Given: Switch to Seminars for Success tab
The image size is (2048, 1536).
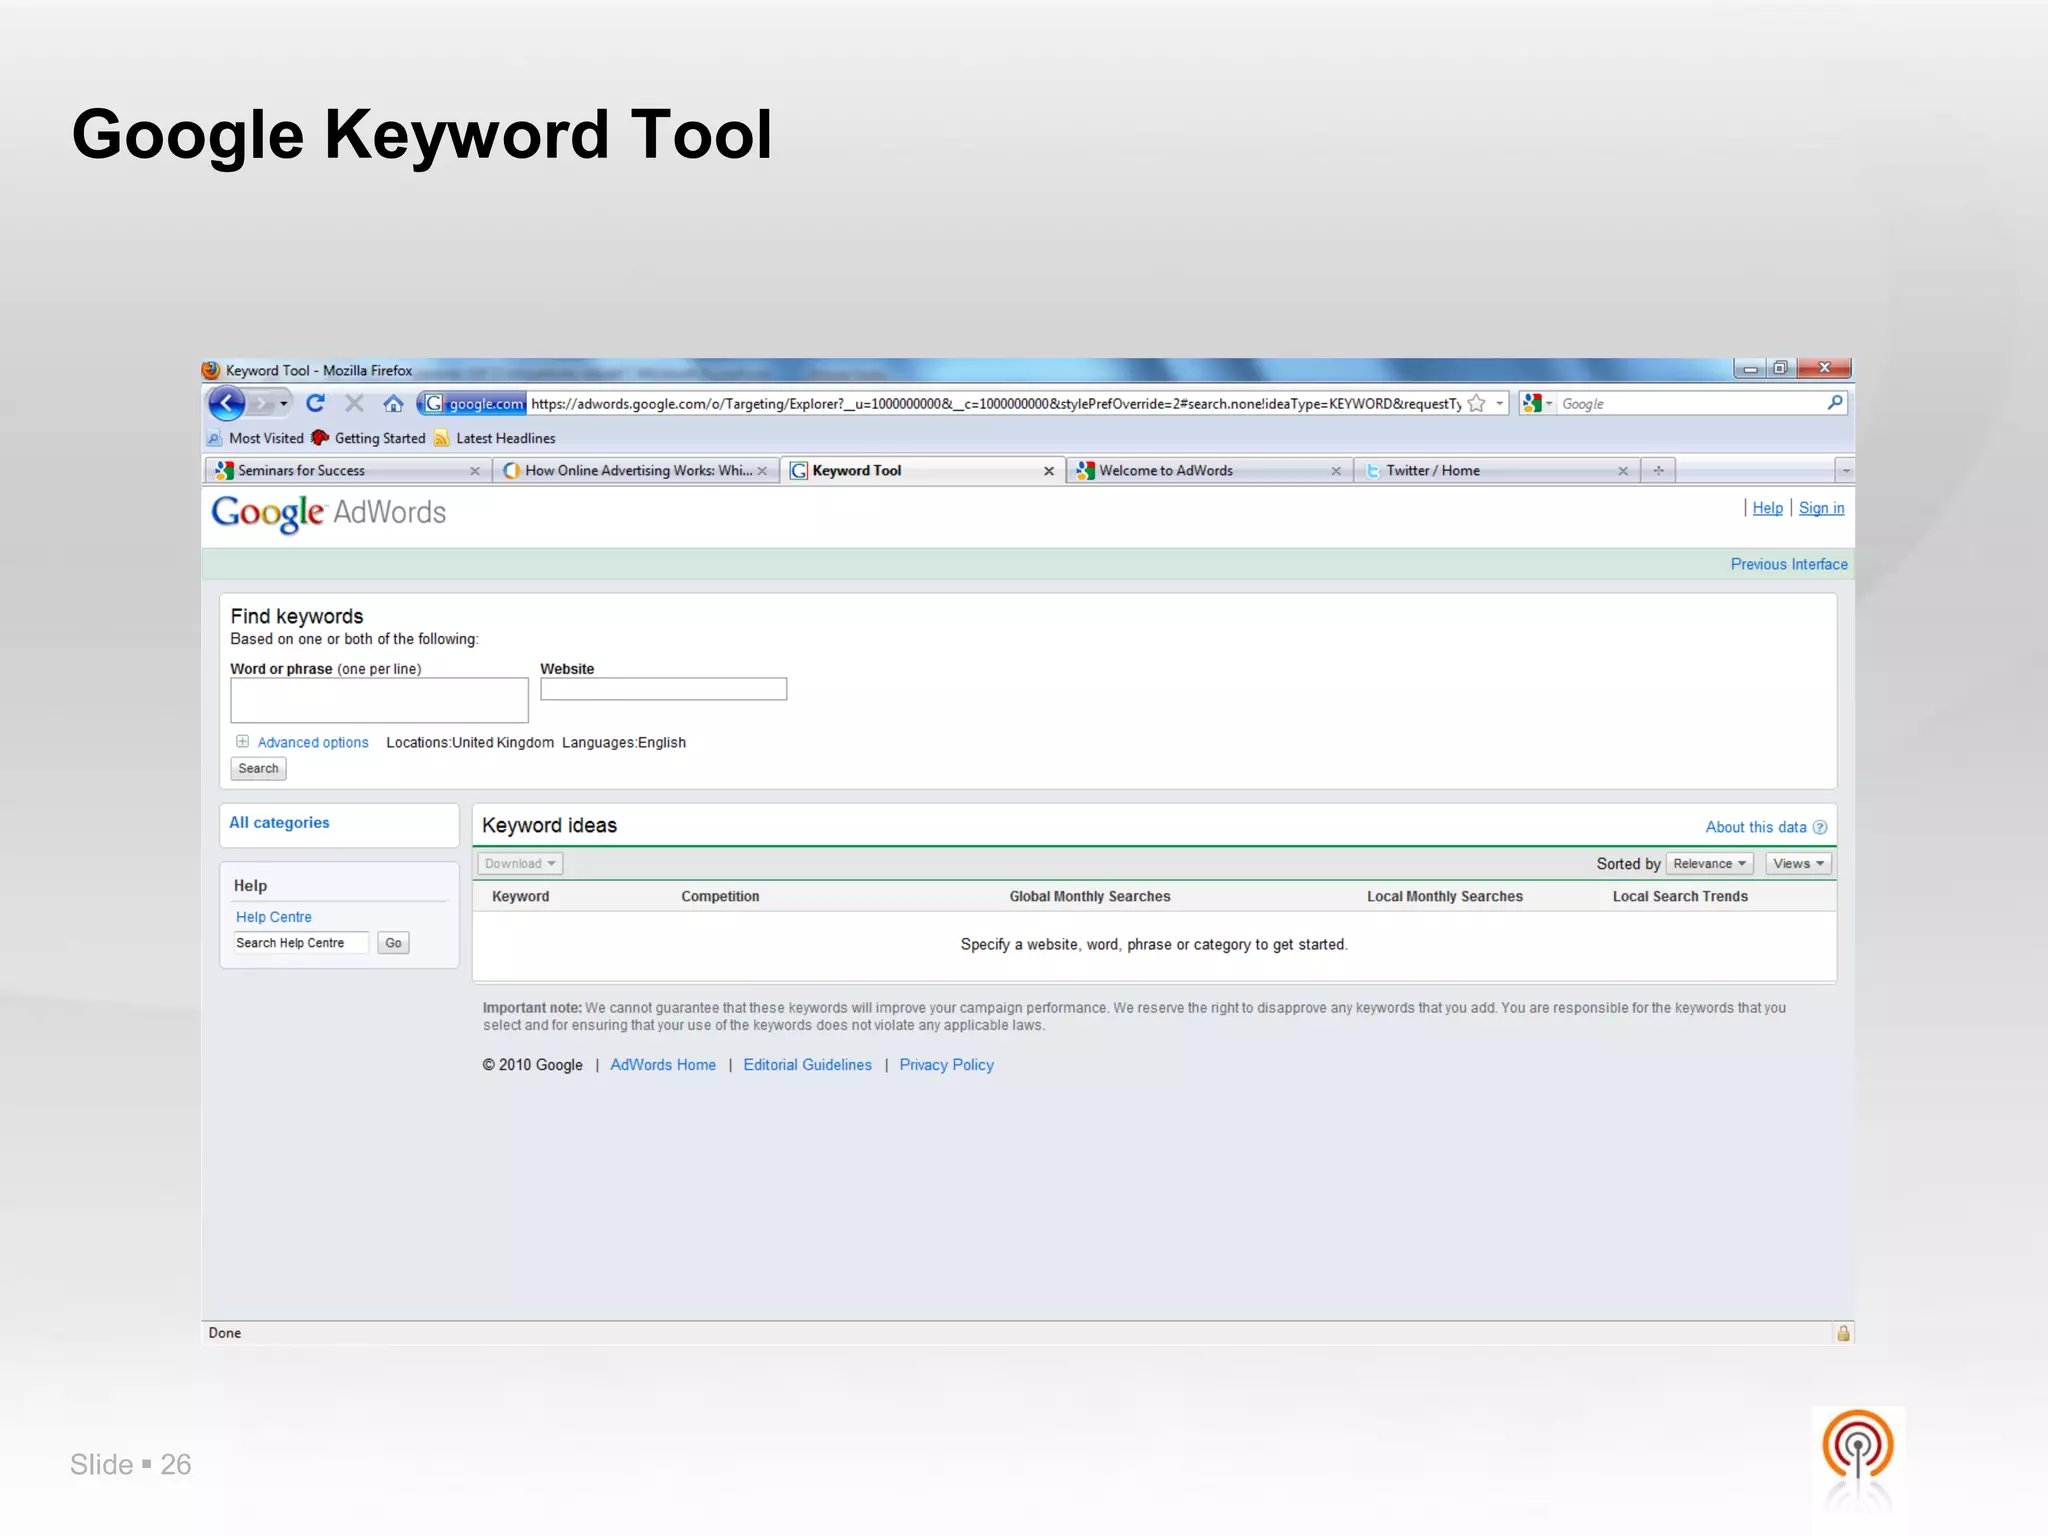Looking at the screenshot, I should 340,470.
